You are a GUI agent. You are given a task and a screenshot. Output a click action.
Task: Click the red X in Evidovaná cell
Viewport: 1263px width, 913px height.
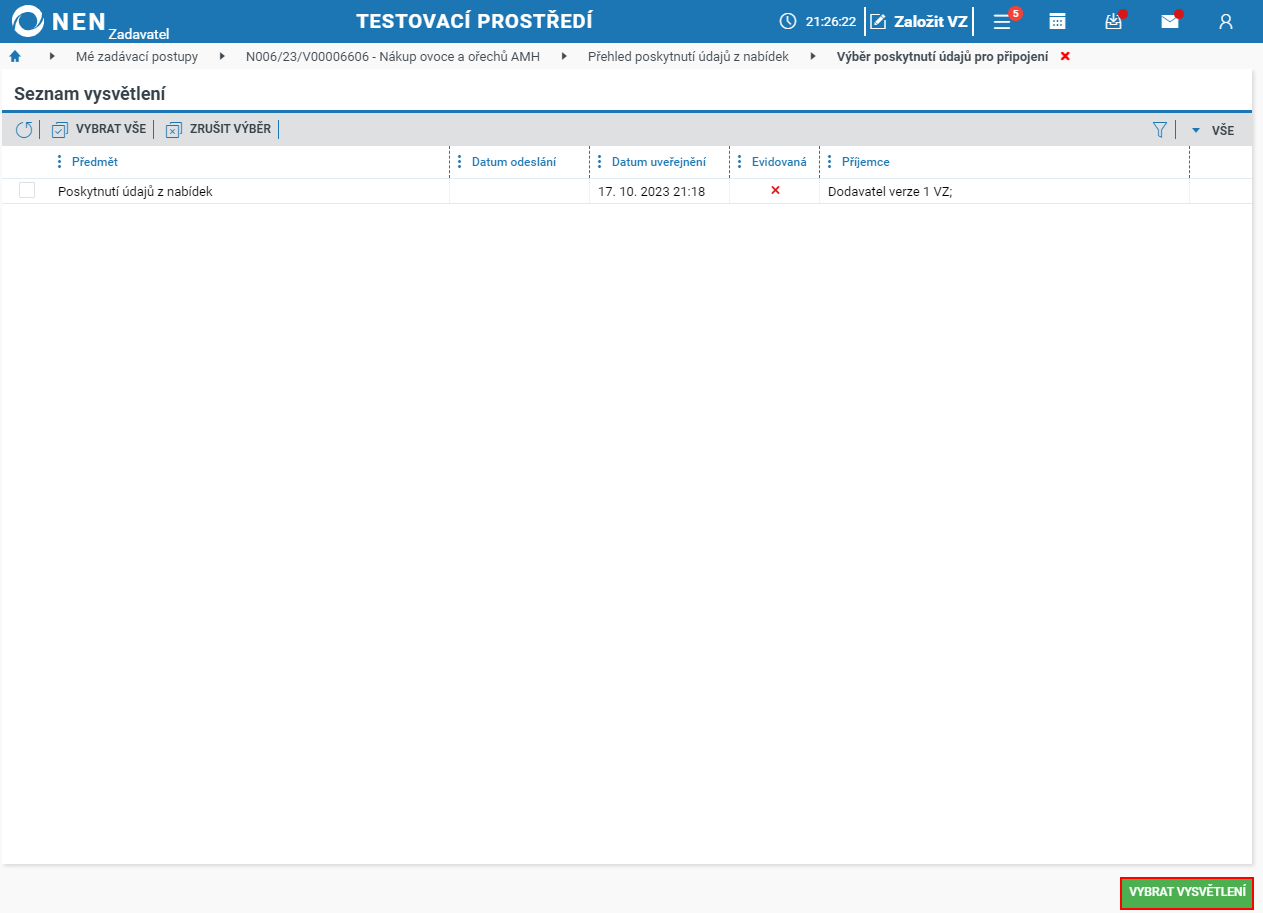pyautogui.click(x=775, y=190)
